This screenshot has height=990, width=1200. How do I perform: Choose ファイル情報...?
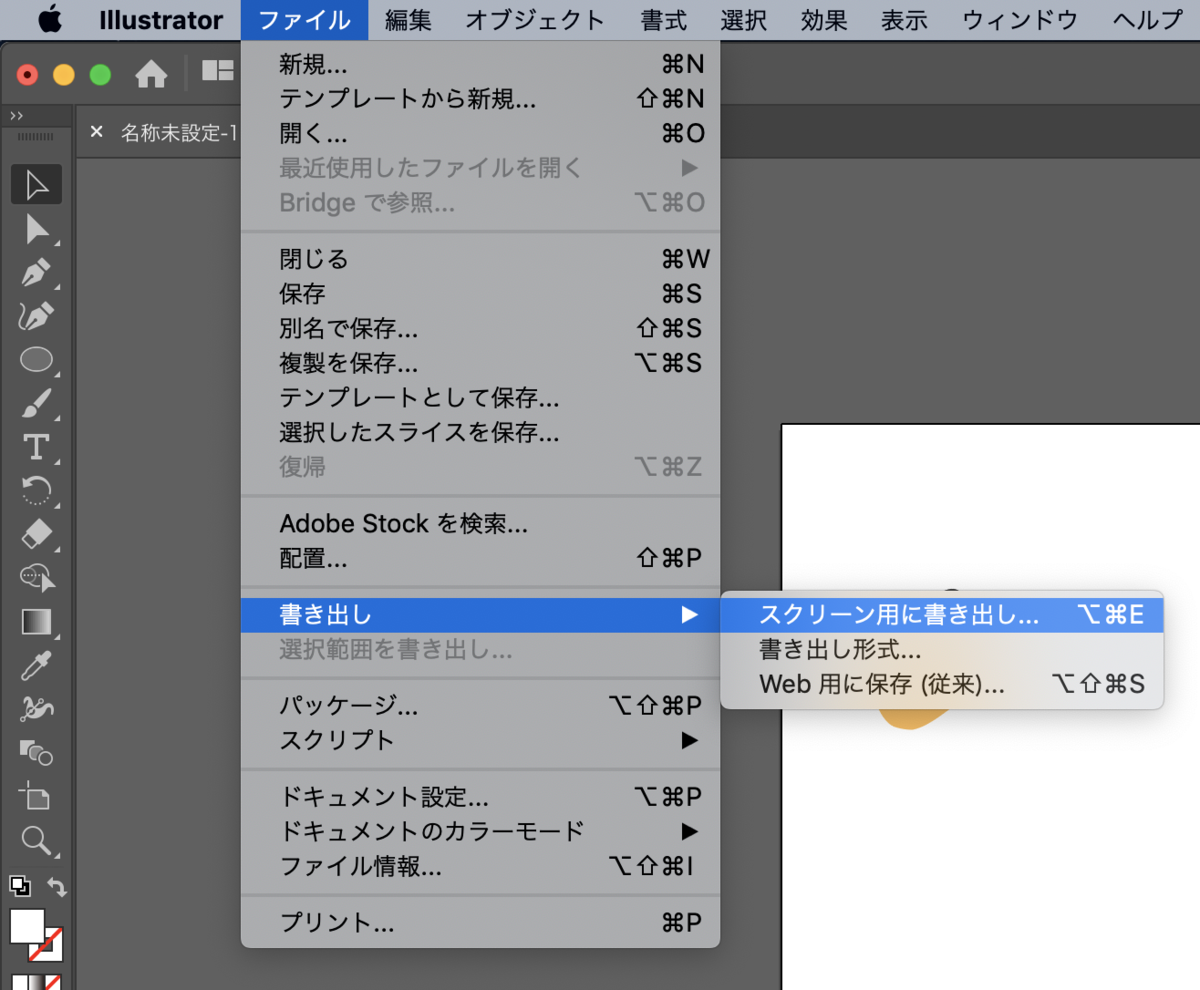[480, 866]
